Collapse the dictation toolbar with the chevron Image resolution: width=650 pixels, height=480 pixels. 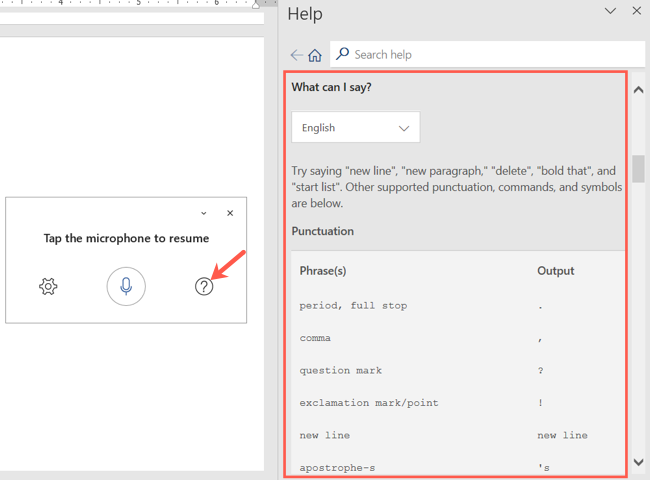(x=204, y=213)
